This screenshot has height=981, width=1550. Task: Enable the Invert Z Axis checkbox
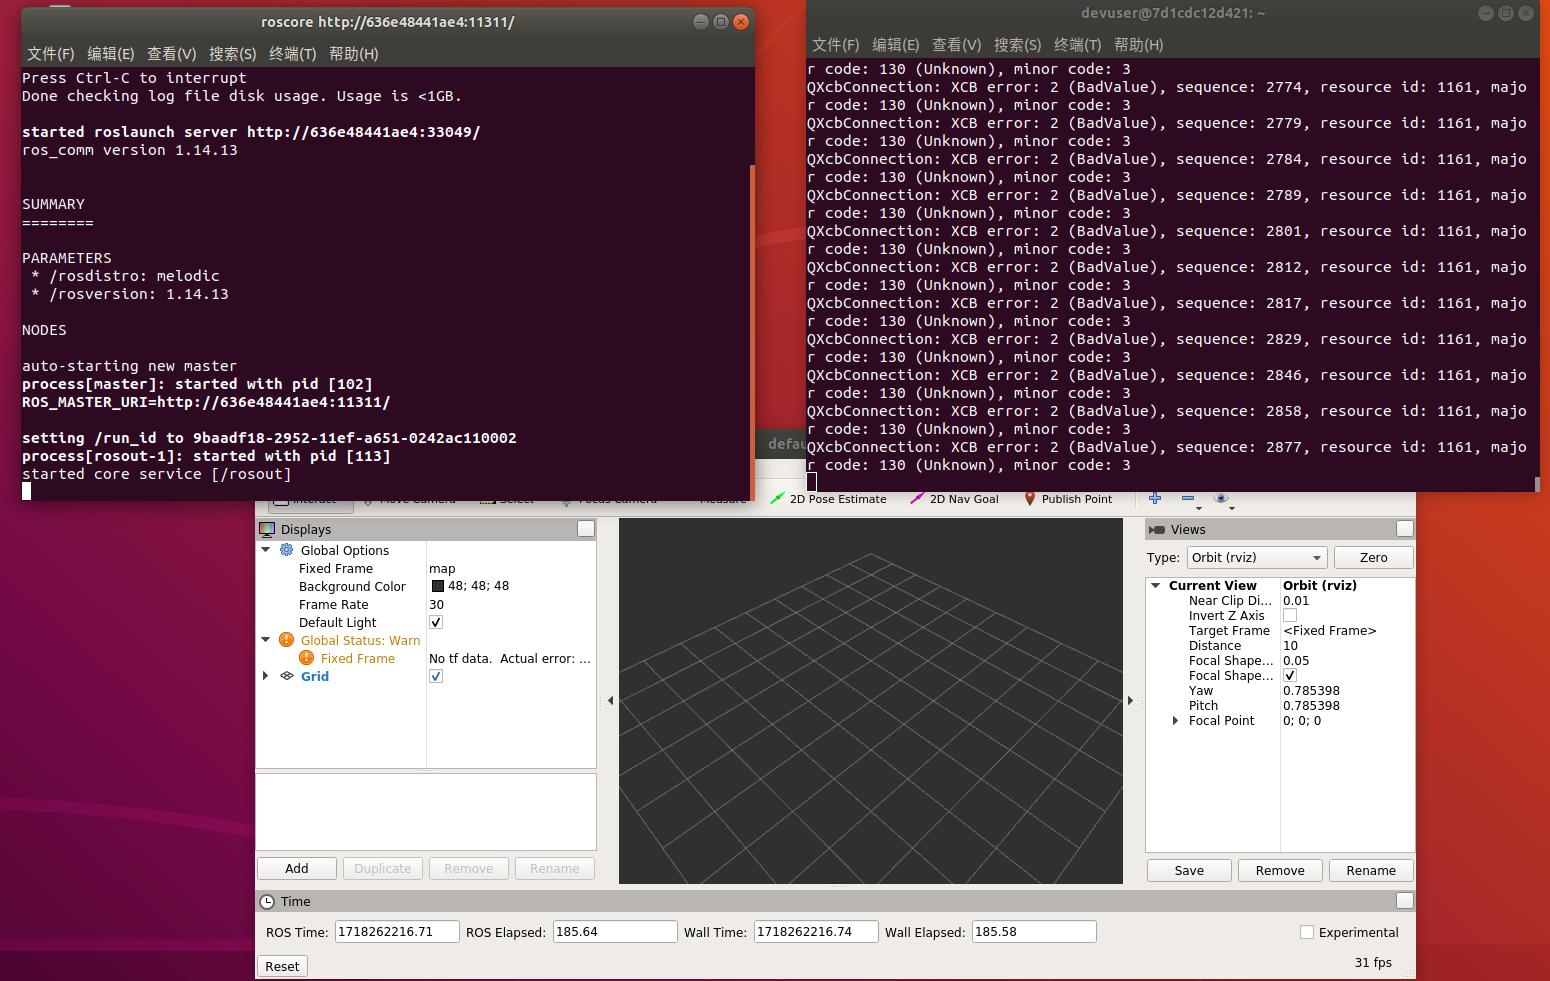coord(1290,615)
